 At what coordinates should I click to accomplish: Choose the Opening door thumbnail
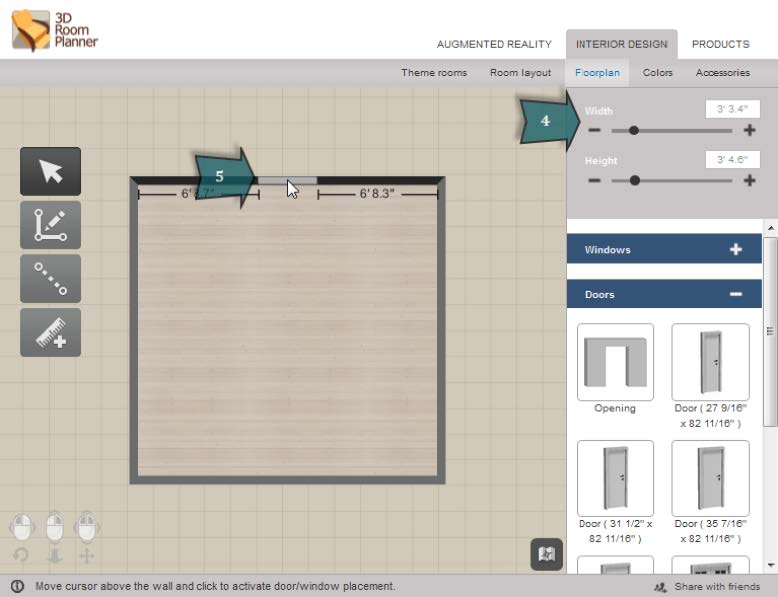[615, 362]
